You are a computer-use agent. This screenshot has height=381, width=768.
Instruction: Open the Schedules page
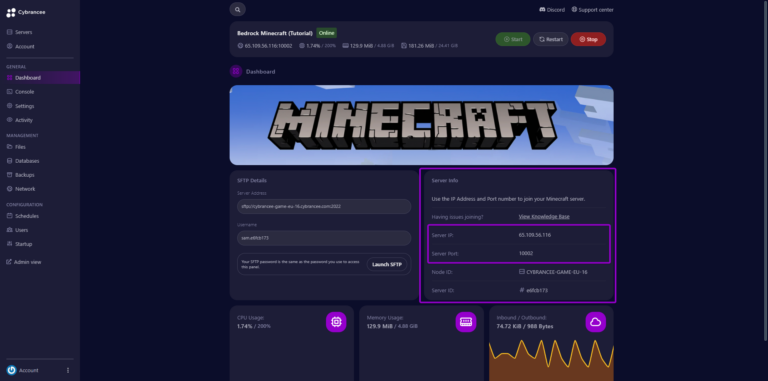point(27,216)
